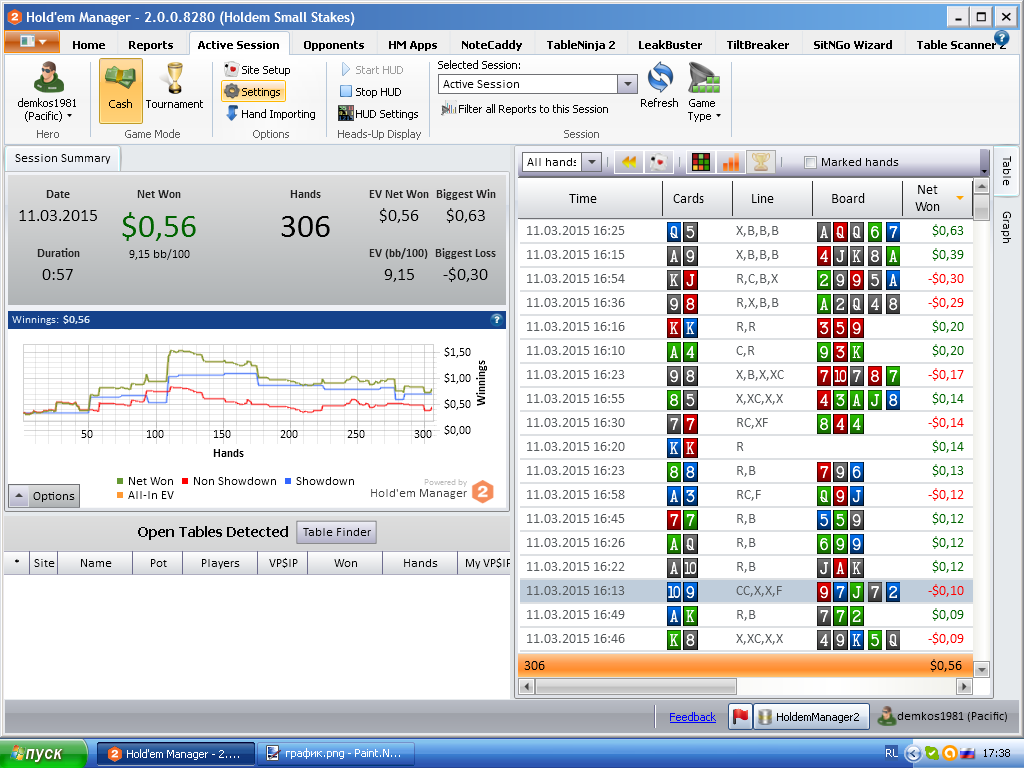The height and width of the screenshot is (768, 1024).
Task: Click the help icon at top right of ribbon
Action: pos(1001,38)
